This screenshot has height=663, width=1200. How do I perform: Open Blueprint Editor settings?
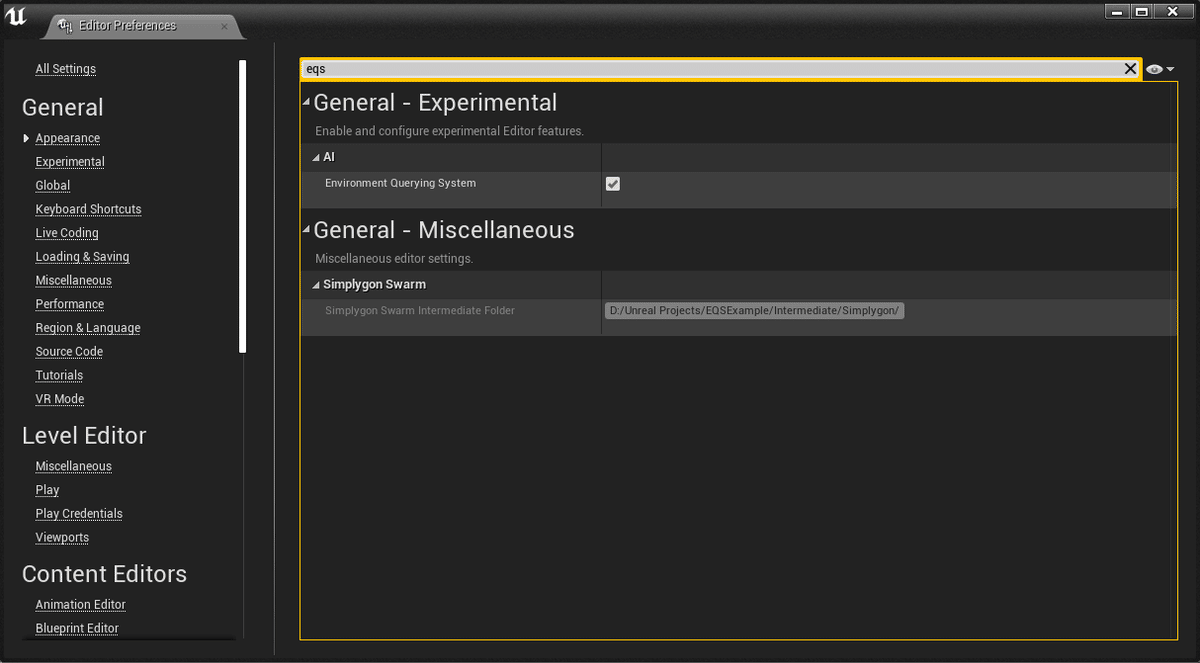77,629
